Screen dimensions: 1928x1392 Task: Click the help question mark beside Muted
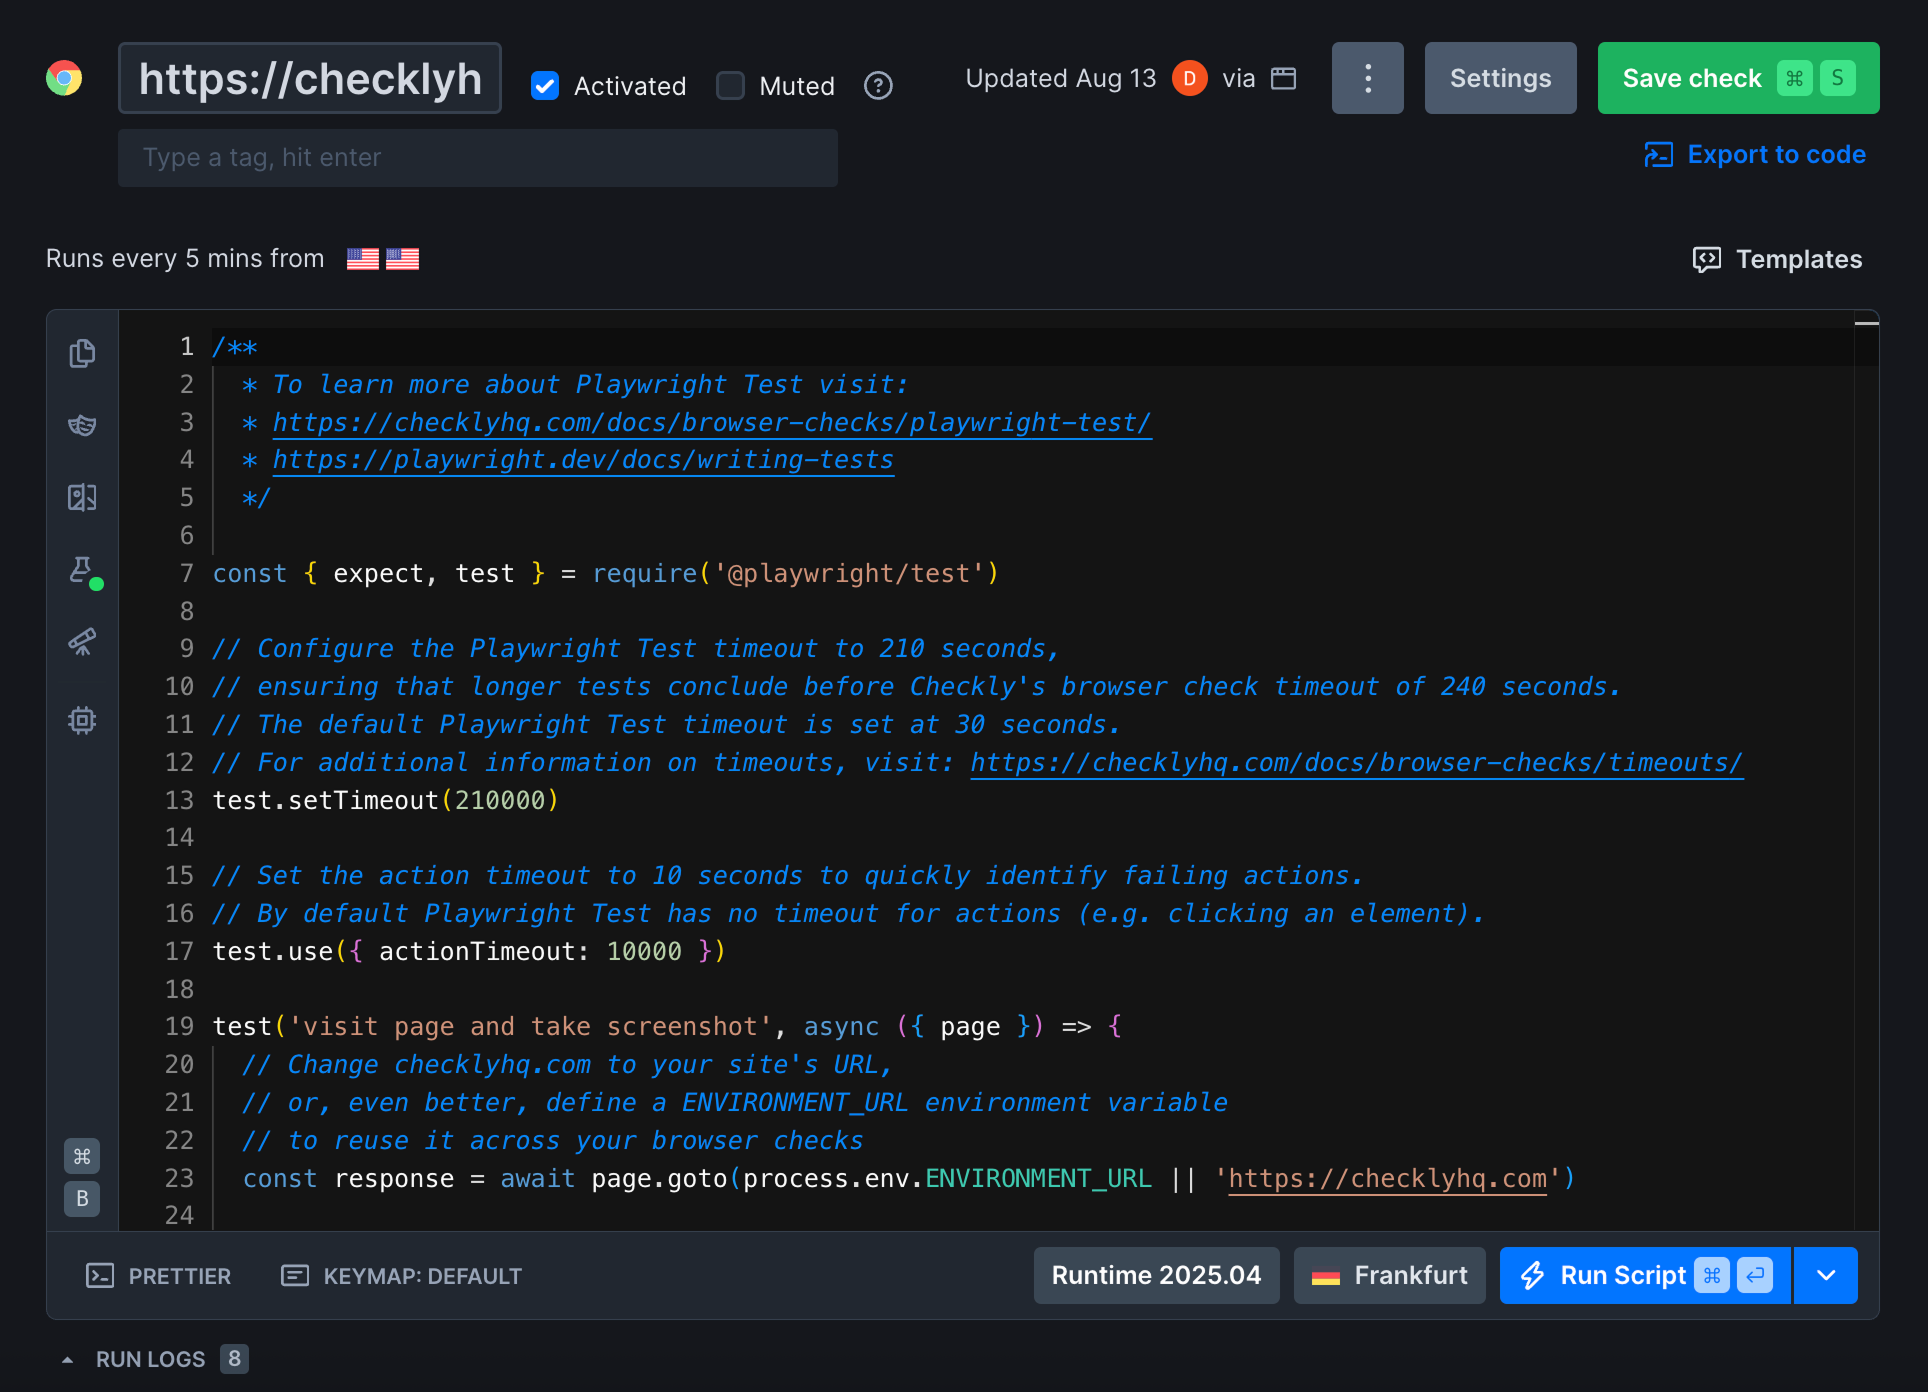[x=878, y=86]
